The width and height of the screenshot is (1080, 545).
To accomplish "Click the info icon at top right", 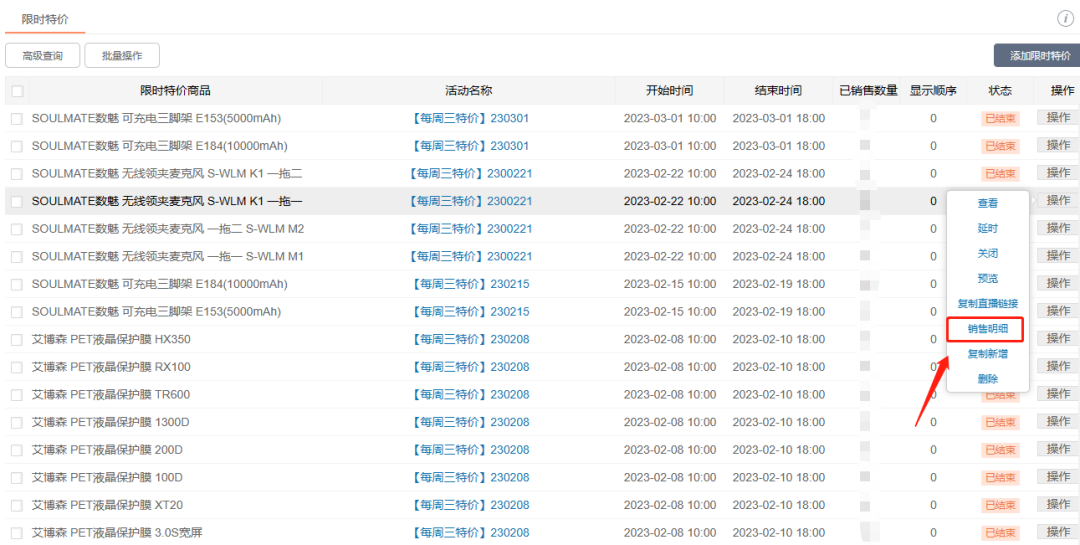I will [1066, 19].
